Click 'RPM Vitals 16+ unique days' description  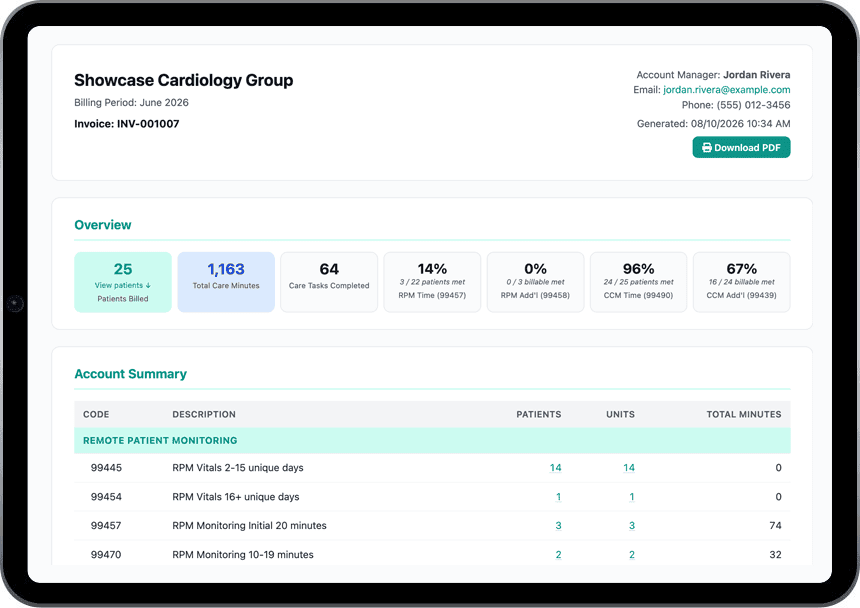pyautogui.click(x=236, y=497)
